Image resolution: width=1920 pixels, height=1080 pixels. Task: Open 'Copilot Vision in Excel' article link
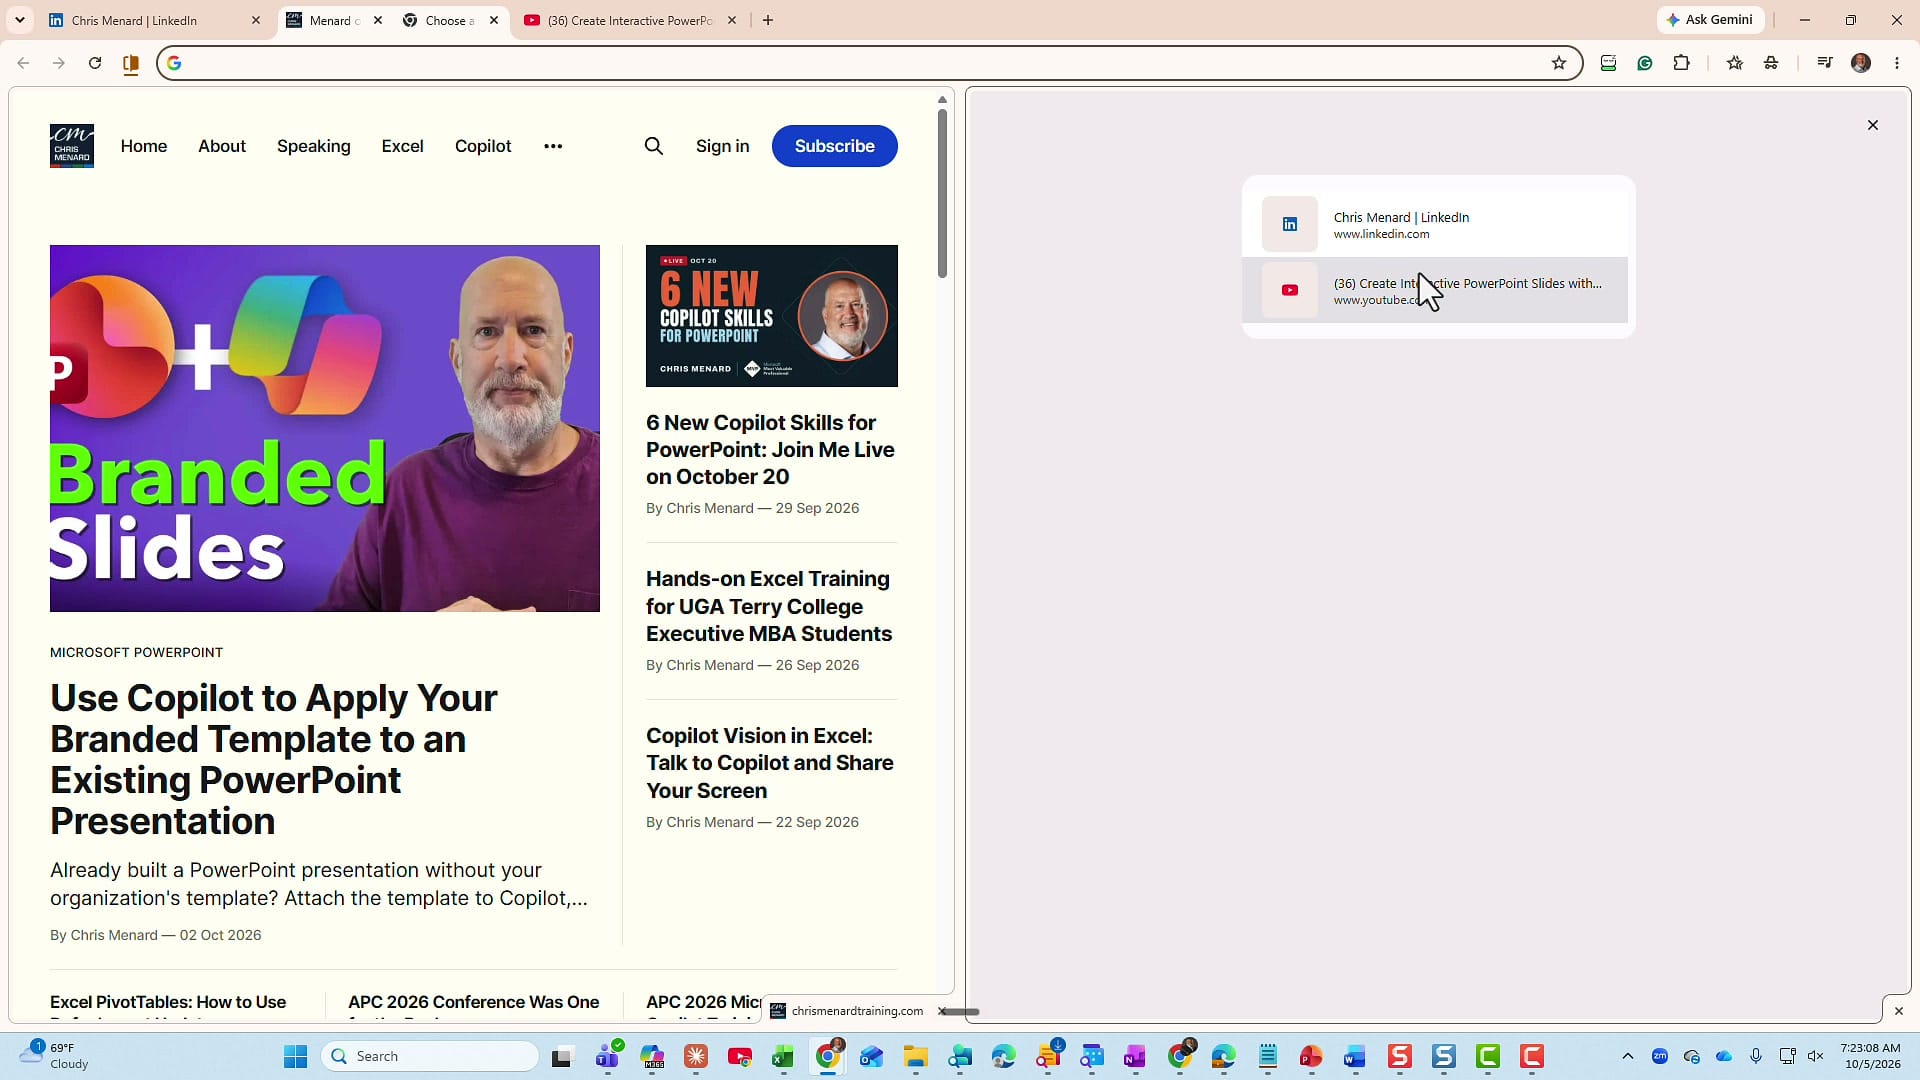(x=770, y=763)
